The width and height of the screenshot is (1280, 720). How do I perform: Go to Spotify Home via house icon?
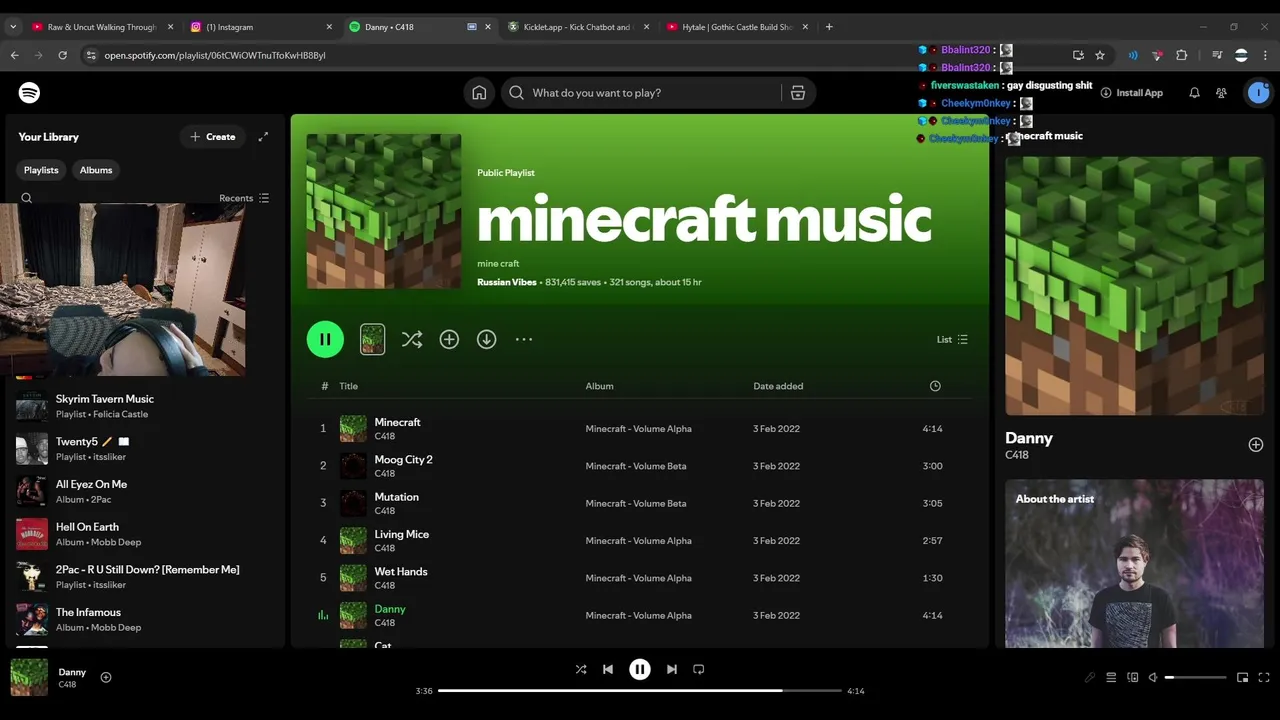click(479, 93)
